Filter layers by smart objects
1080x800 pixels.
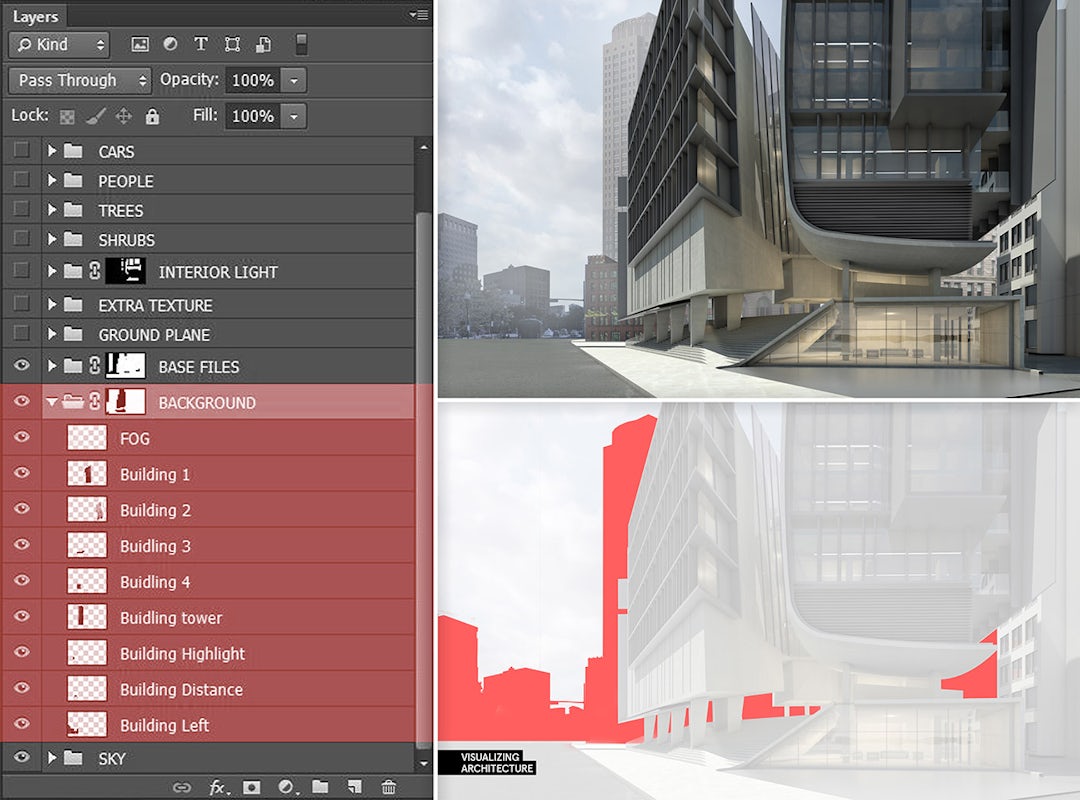(x=263, y=44)
